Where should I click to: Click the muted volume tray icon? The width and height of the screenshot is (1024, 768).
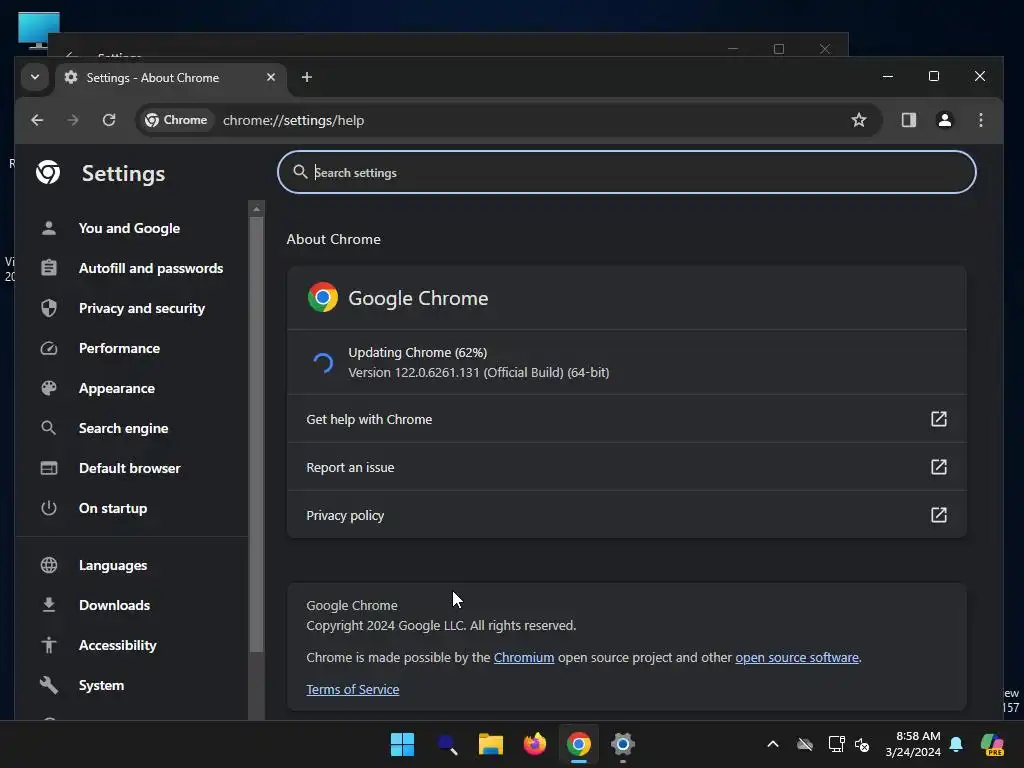(863, 744)
